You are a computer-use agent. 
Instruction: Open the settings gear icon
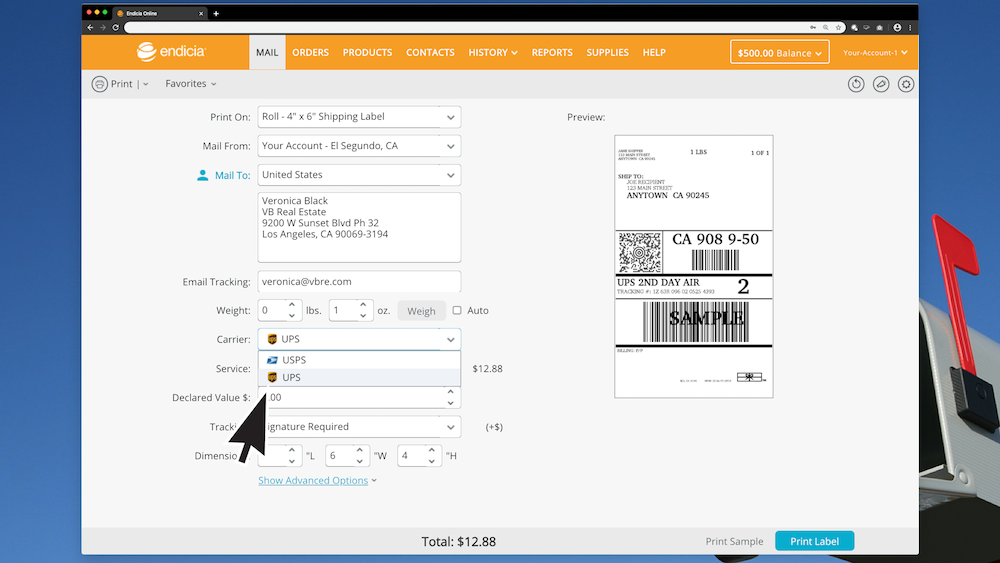[x=906, y=84]
